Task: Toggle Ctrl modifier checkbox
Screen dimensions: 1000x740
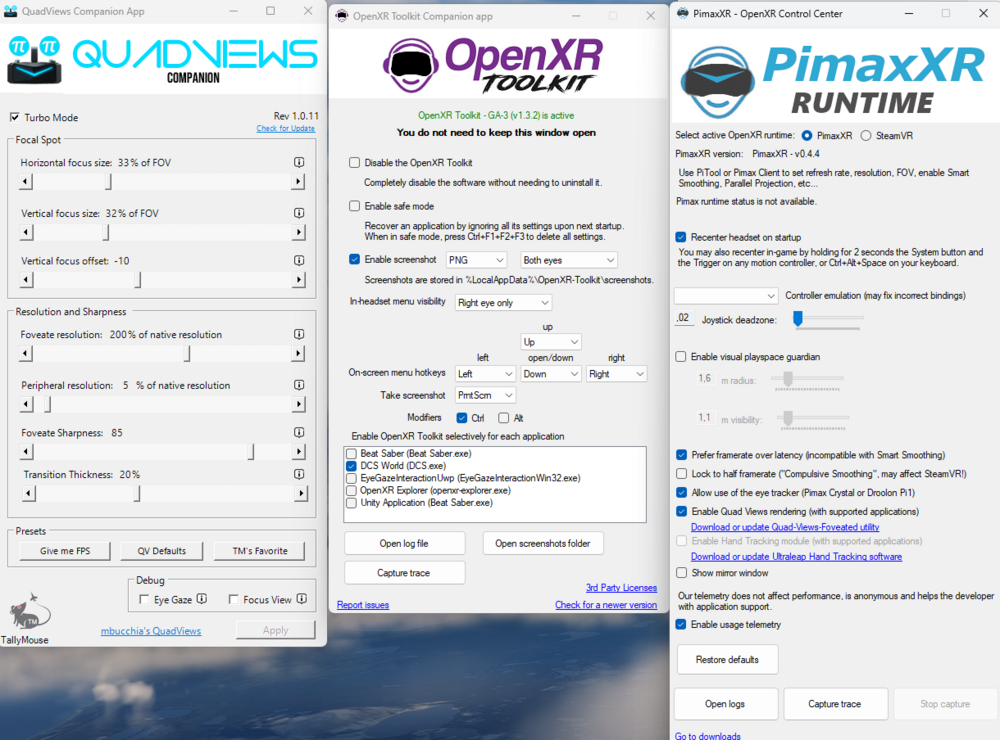Action: (462, 418)
